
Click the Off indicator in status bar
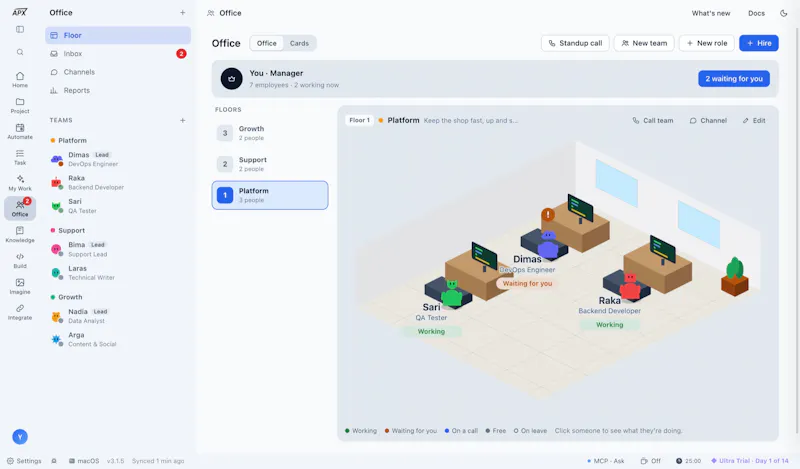651,461
